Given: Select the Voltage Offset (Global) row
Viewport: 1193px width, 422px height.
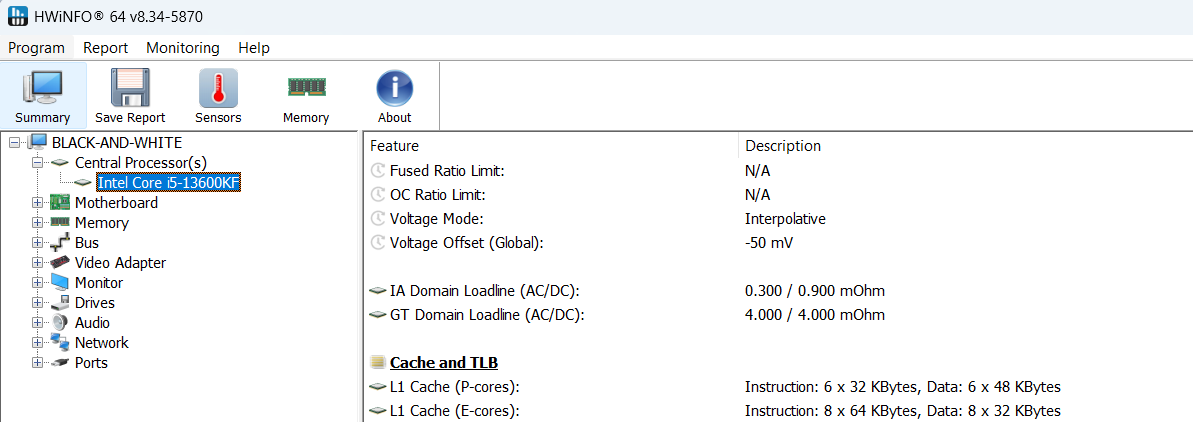Looking at the screenshot, I should 466,243.
